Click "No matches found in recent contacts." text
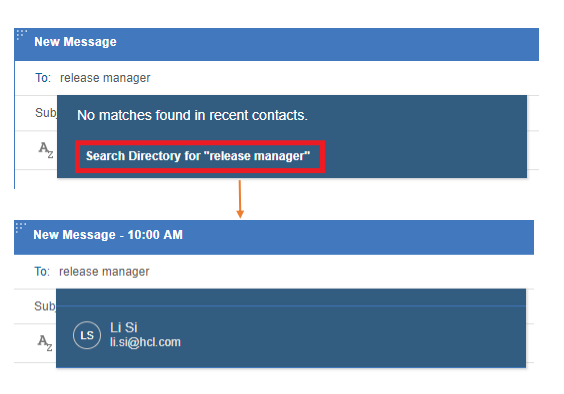This screenshot has height=394, width=564. [192, 116]
